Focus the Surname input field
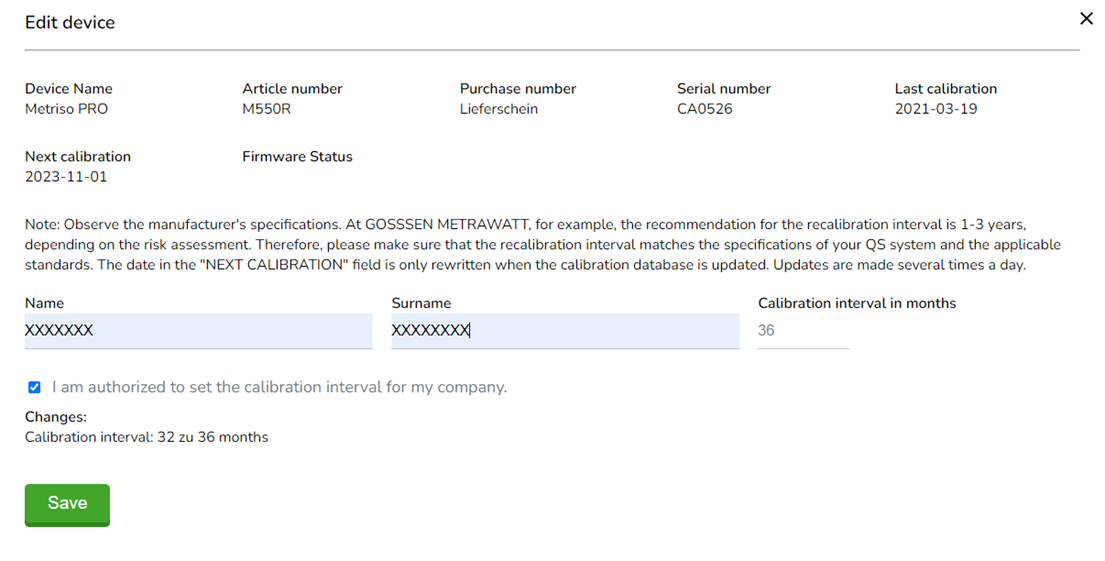Image resolution: width=1105 pixels, height=561 pixels. click(x=565, y=331)
